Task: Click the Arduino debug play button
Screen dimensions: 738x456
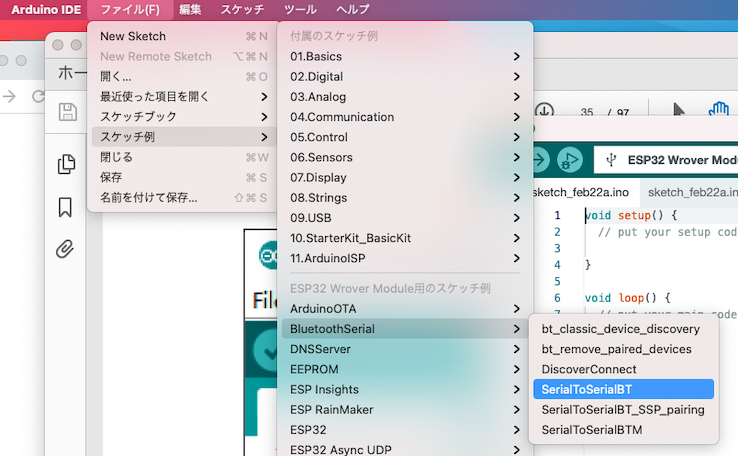Action: [570, 160]
